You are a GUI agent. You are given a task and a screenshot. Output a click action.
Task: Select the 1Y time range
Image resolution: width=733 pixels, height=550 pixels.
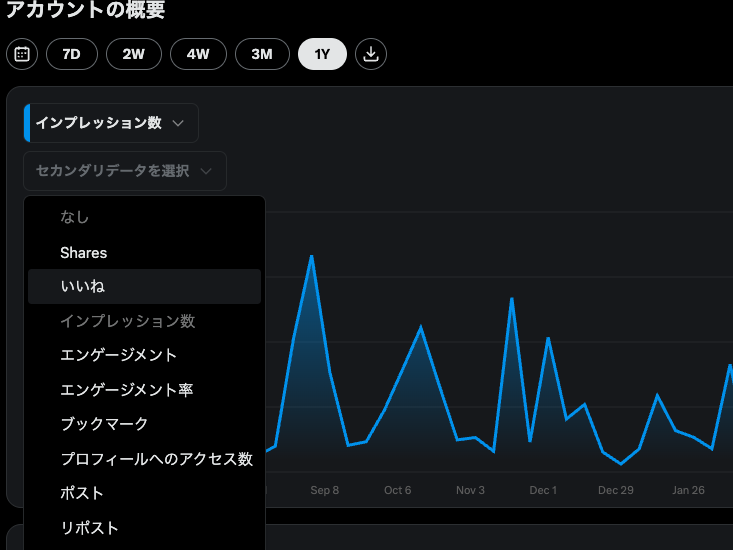323,54
